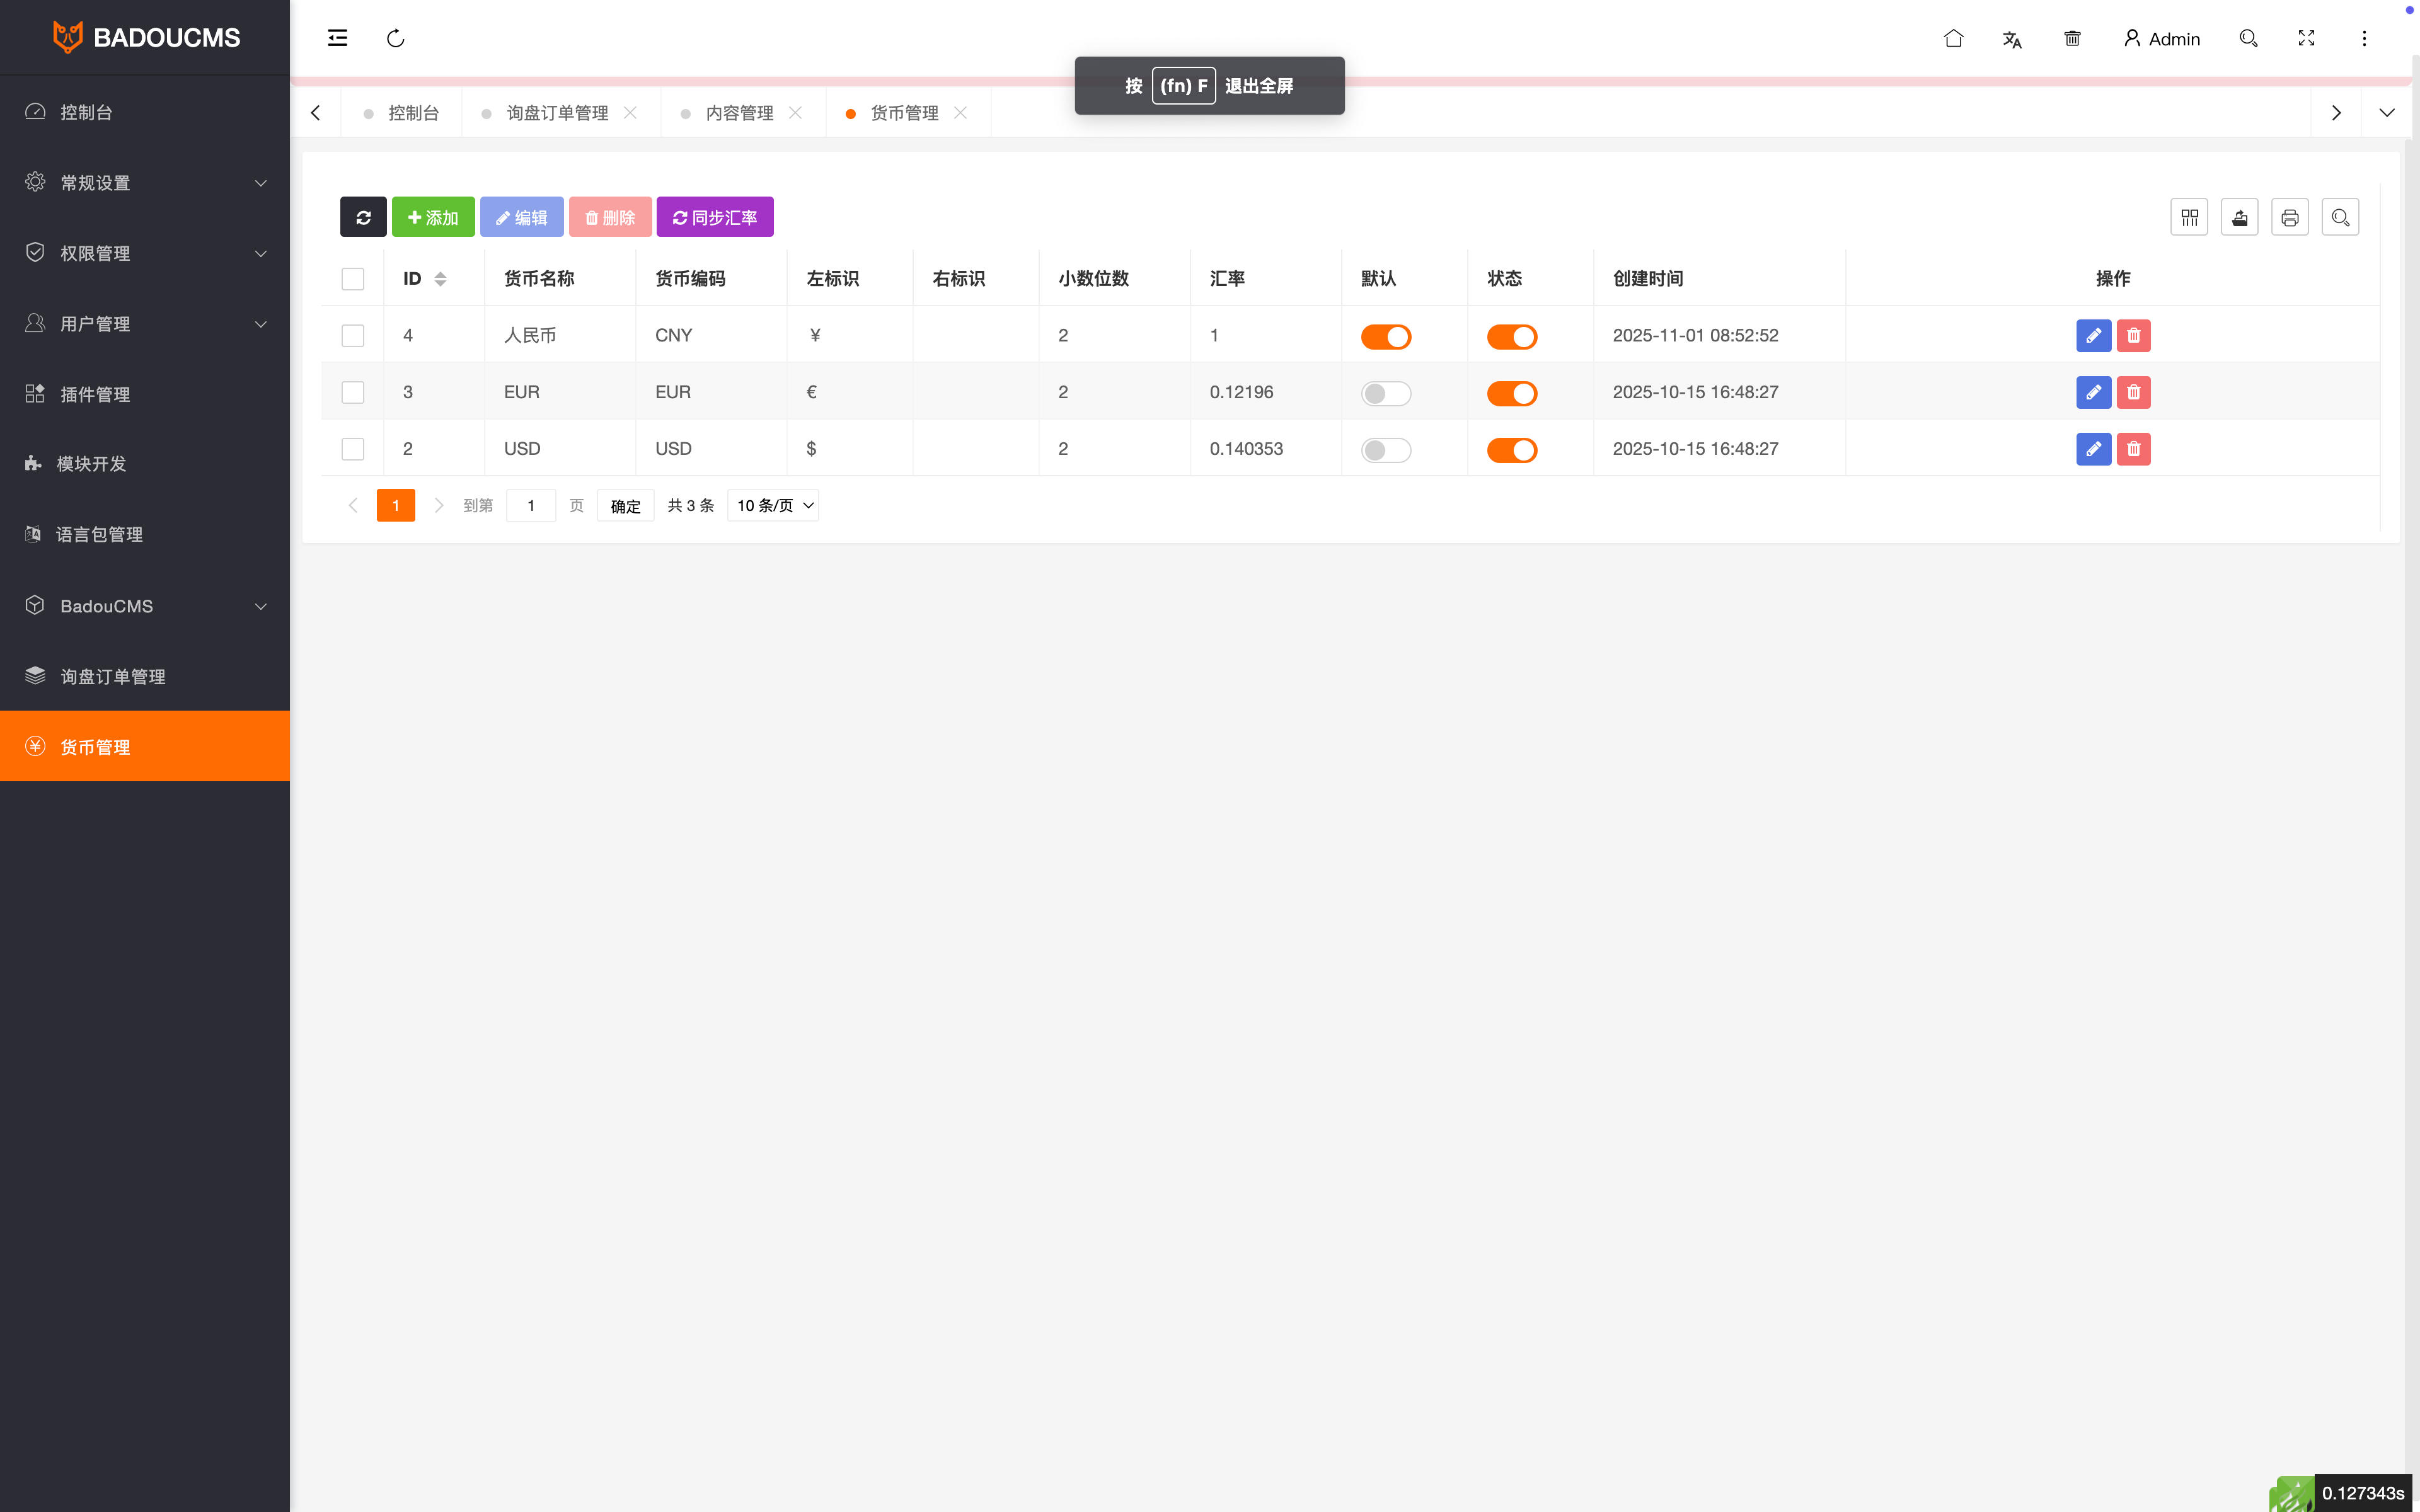
Task: Click the page number jump input field
Action: [x=531, y=506]
